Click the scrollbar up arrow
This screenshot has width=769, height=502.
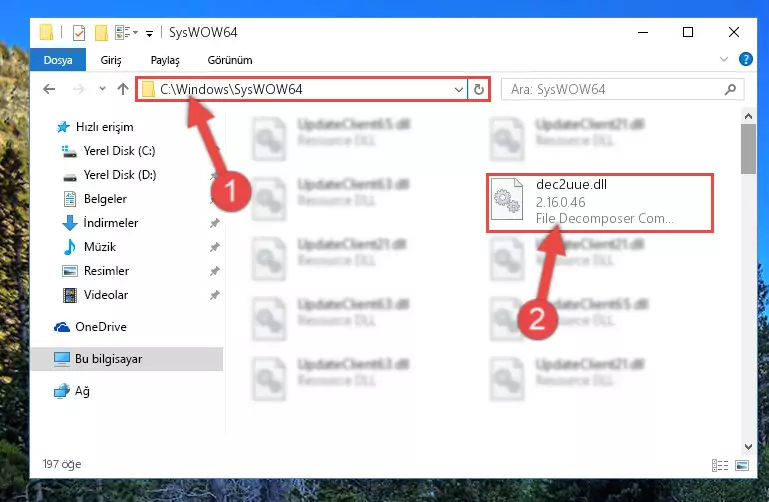pyautogui.click(x=748, y=116)
